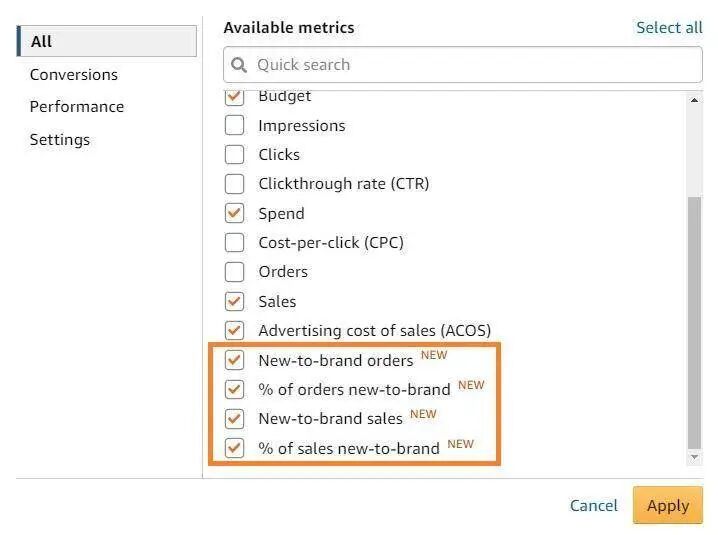Uncheck the Budget metric
Image resolution: width=718 pixels, height=535 pixels.
234,97
